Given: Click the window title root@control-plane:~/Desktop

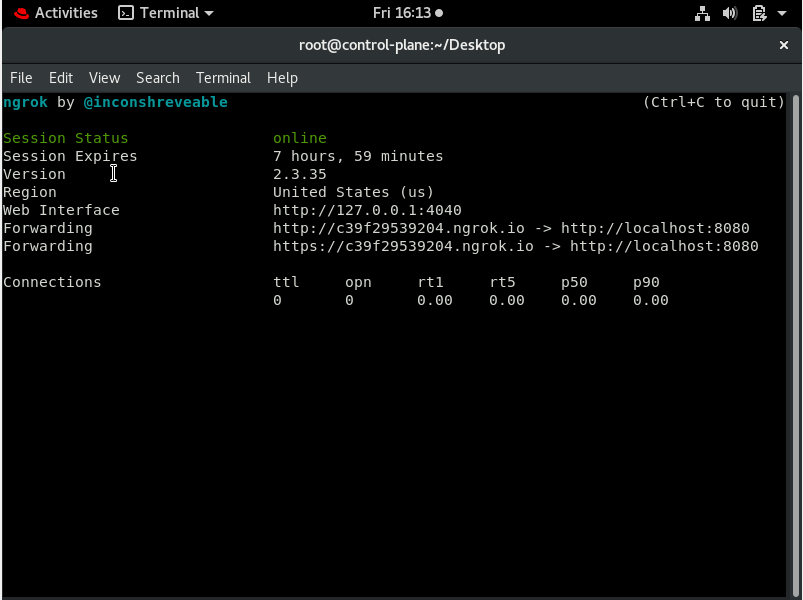Looking at the screenshot, I should coord(402,45).
